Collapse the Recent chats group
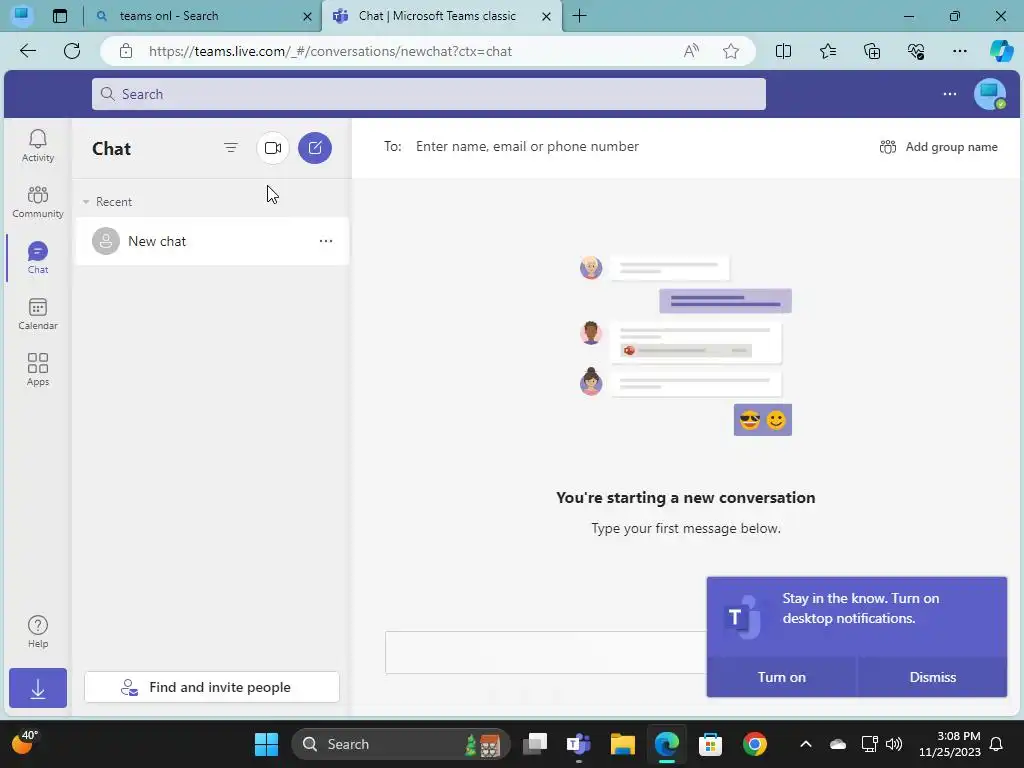Viewport: 1024px width, 768px height. pos(86,202)
